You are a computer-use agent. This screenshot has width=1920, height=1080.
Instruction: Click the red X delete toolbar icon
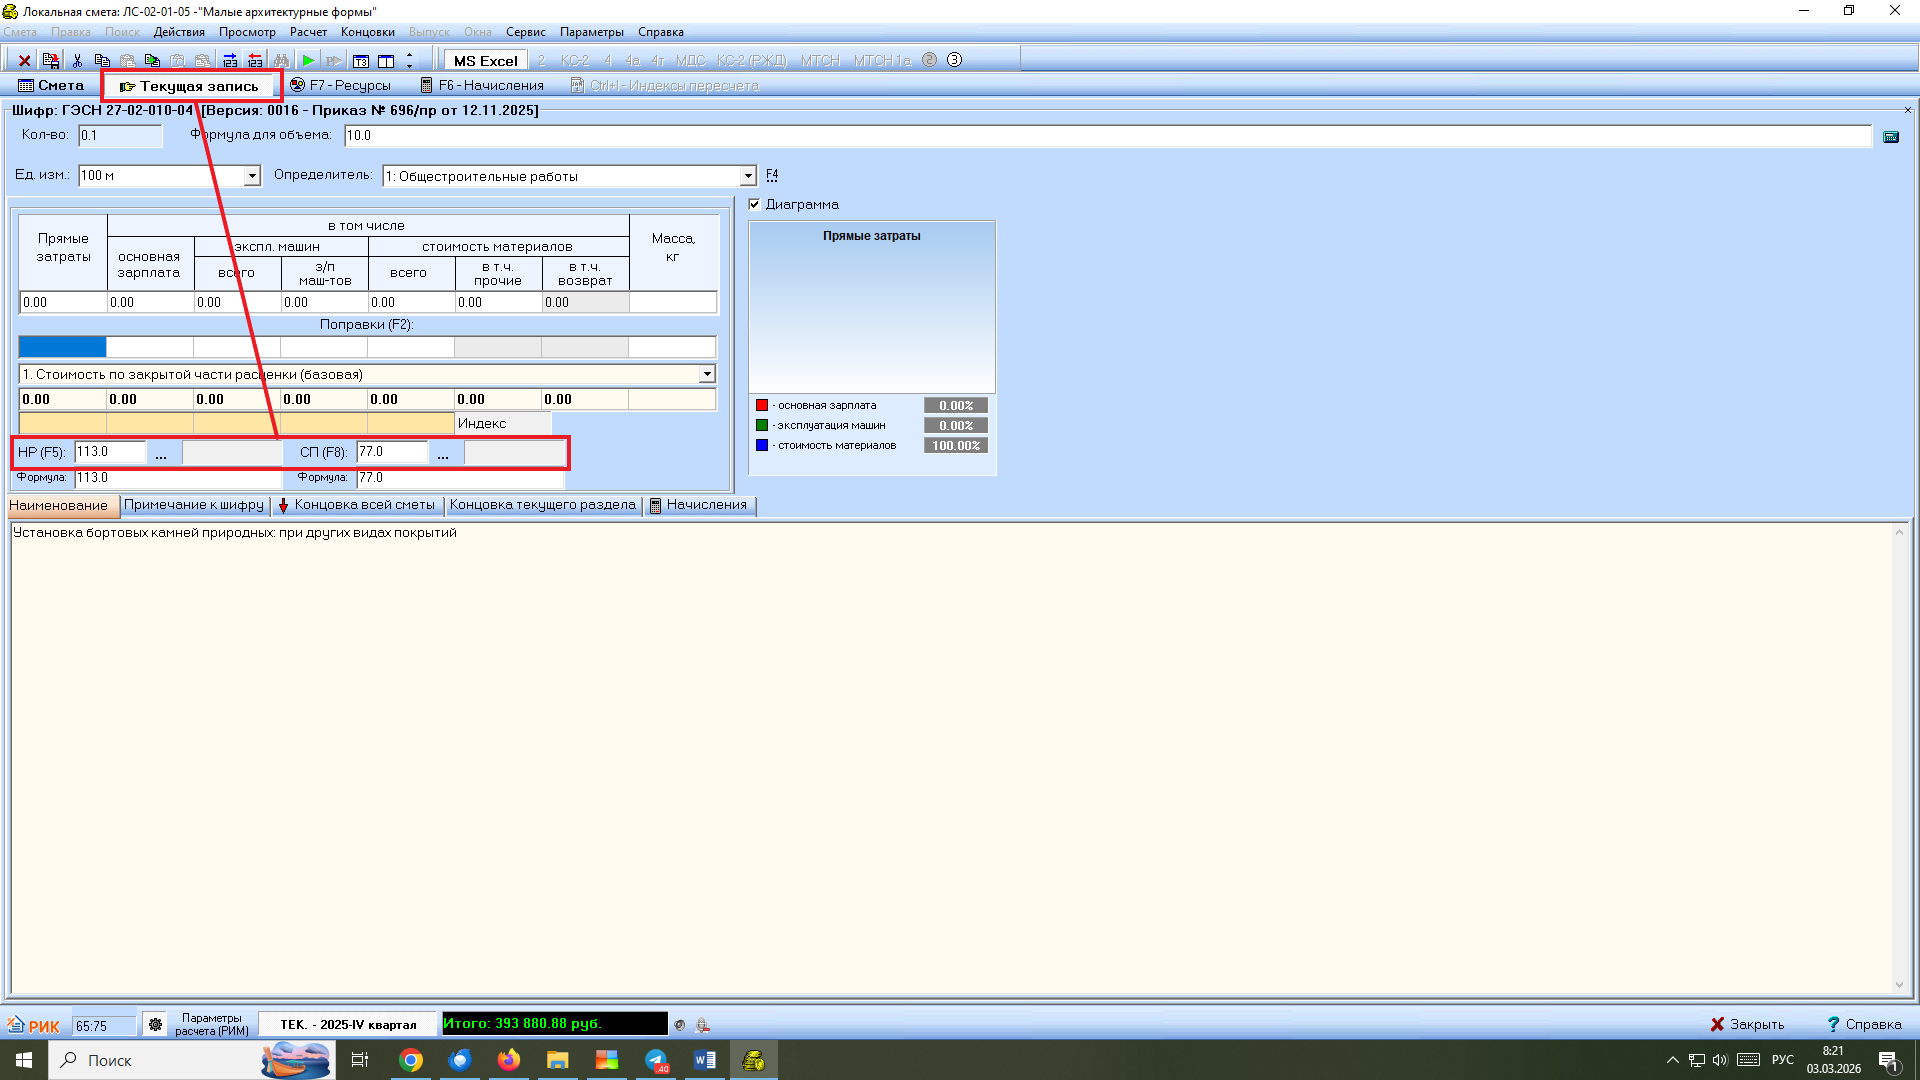point(25,61)
